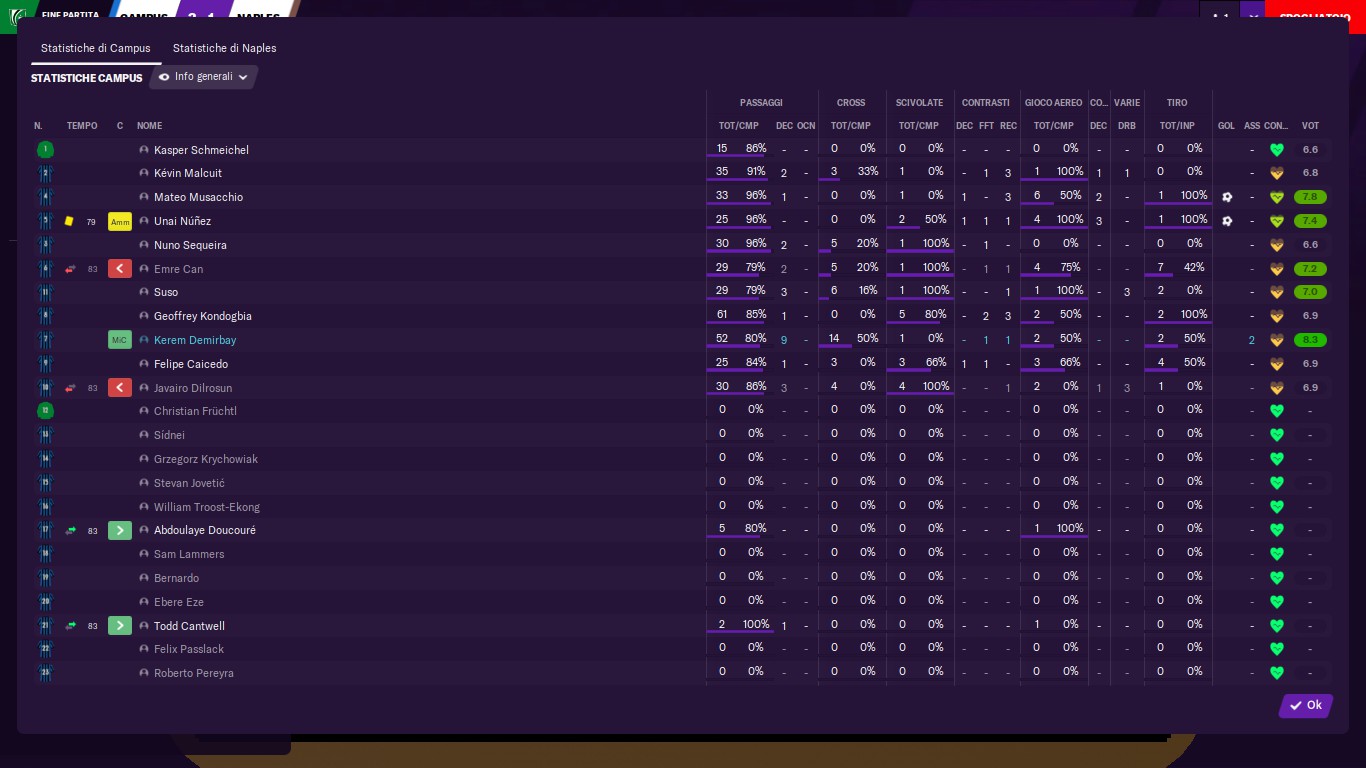Click the player info icon beside Geoffrey Kondogbia
The image size is (1366, 768).
coord(144,316)
